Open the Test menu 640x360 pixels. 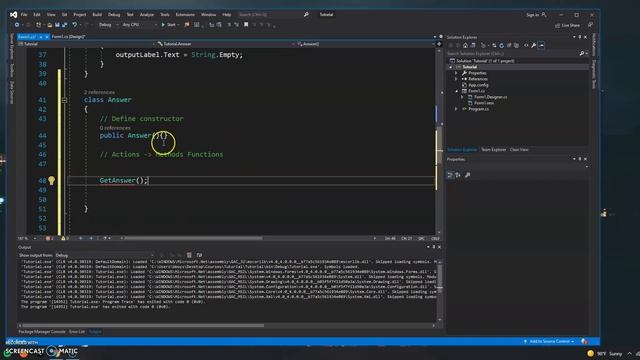pyautogui.click(x=130, y=15)
